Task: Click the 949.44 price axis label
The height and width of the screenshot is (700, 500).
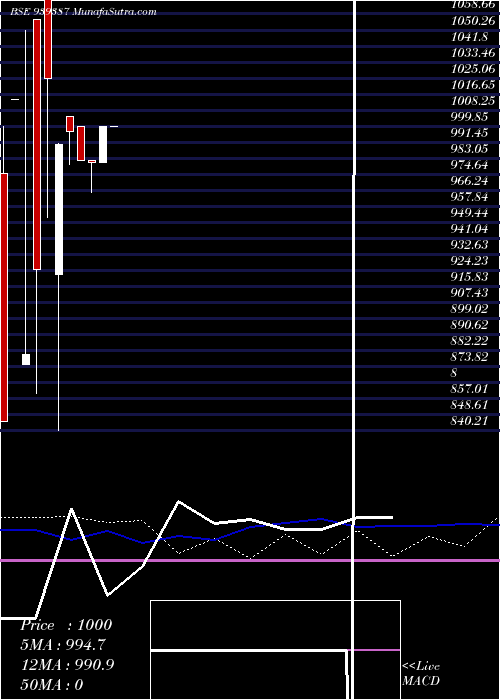Action: click(469, 213)
